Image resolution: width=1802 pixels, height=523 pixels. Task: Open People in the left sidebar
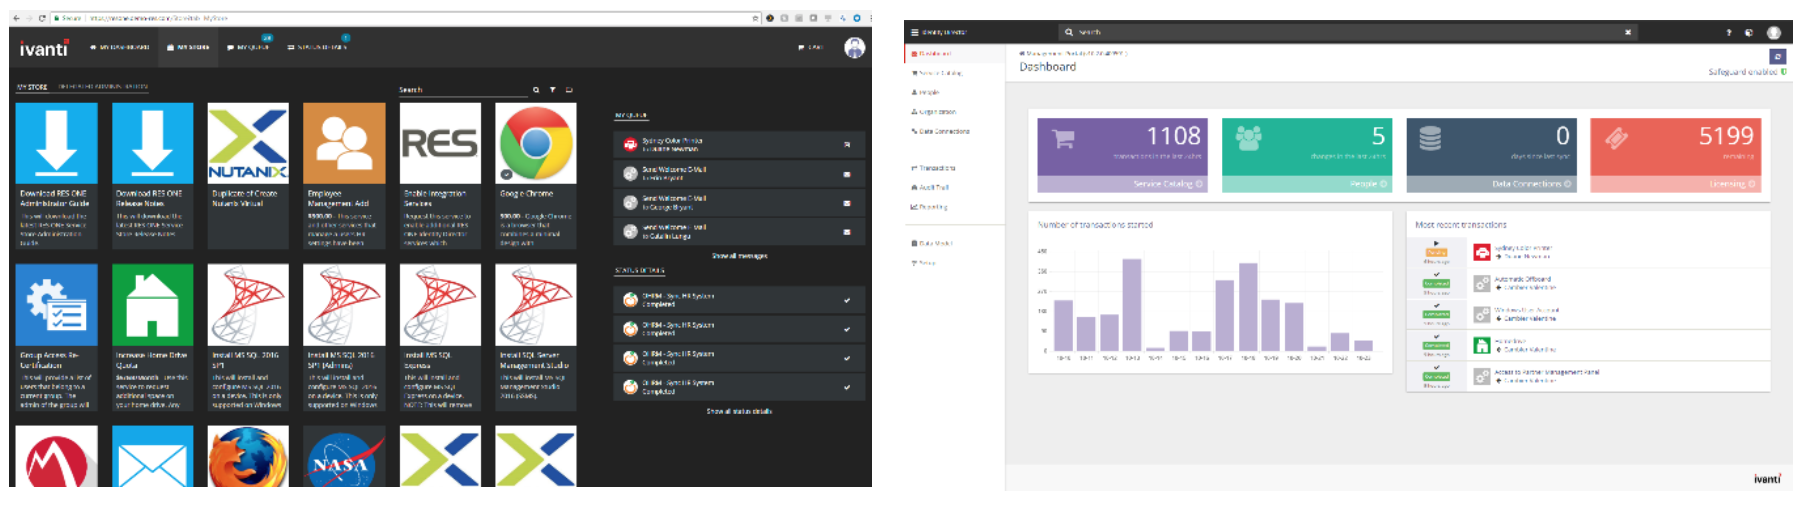925,92
